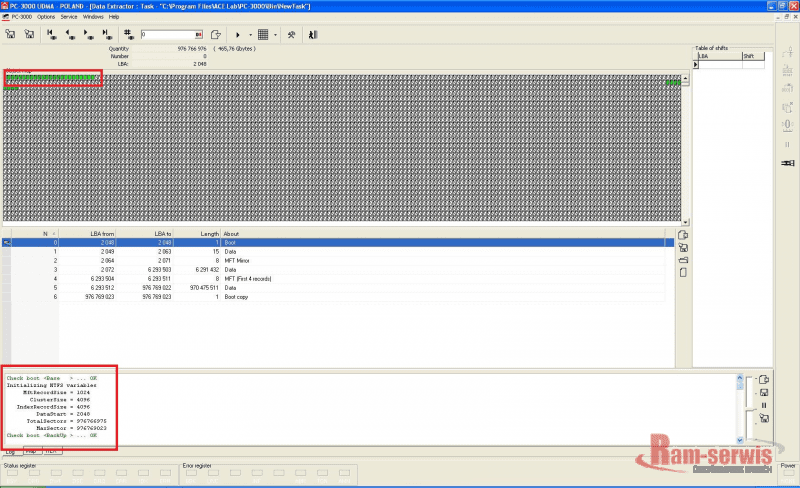Viewport: 800px width, 488px height.
Task: Expand the grid view dropdown arrow
Action: pyautogui.click(x=276, y=34)
